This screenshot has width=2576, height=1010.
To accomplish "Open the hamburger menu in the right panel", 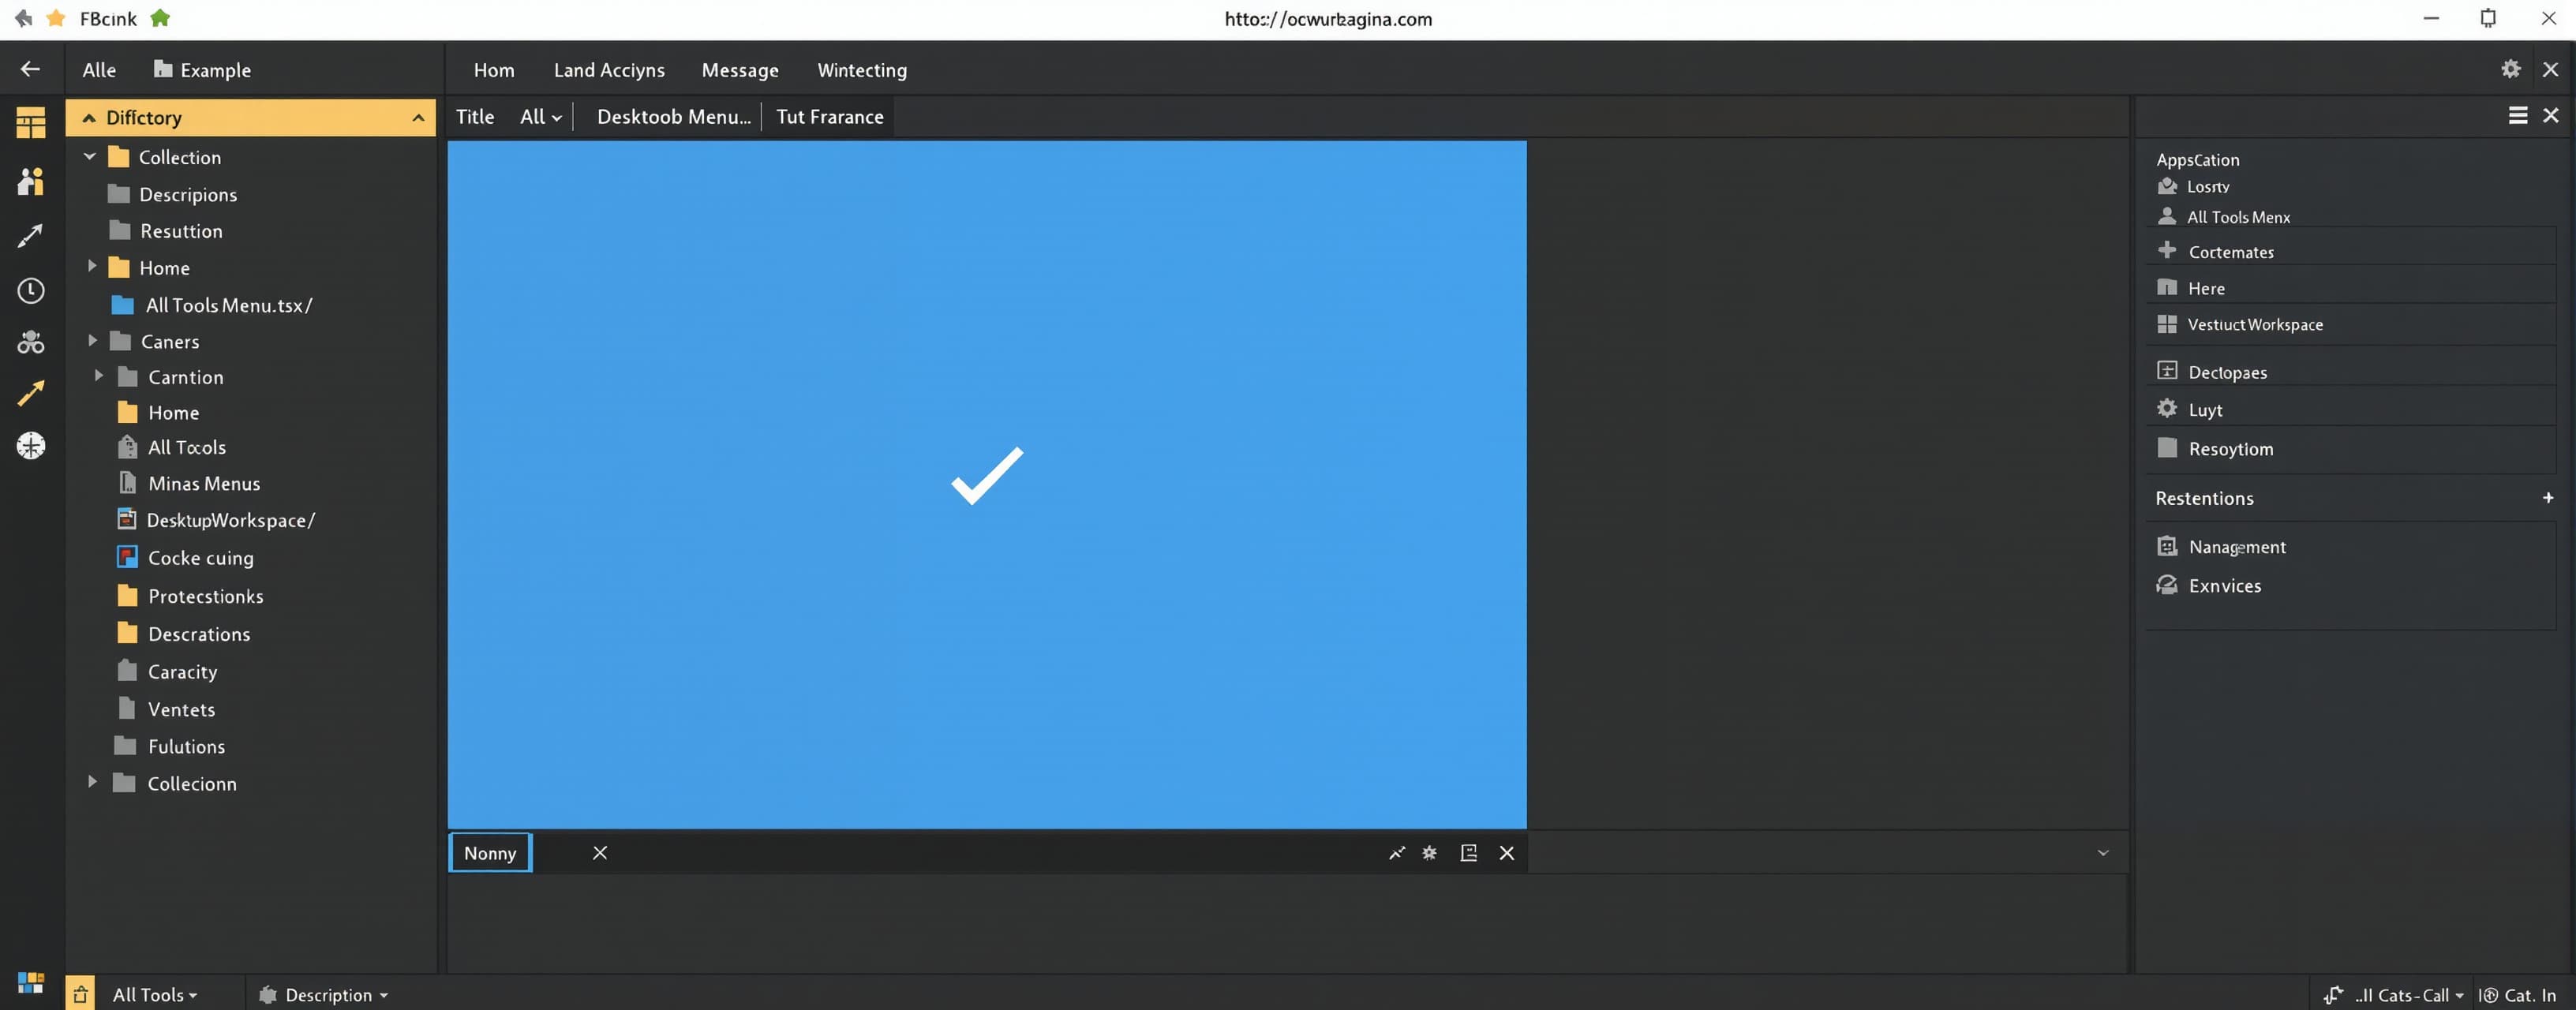I will 2518,116.
